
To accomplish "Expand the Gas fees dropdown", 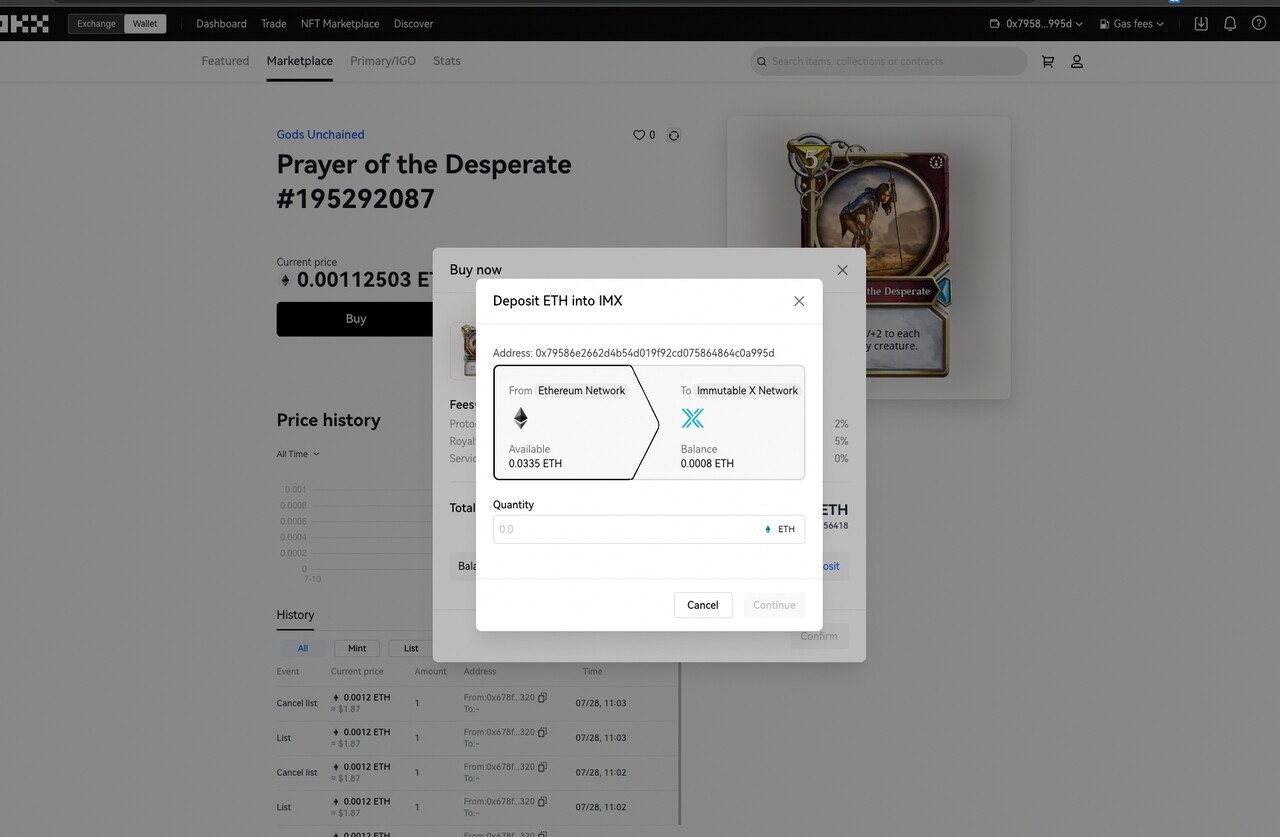I will 1132,23.
